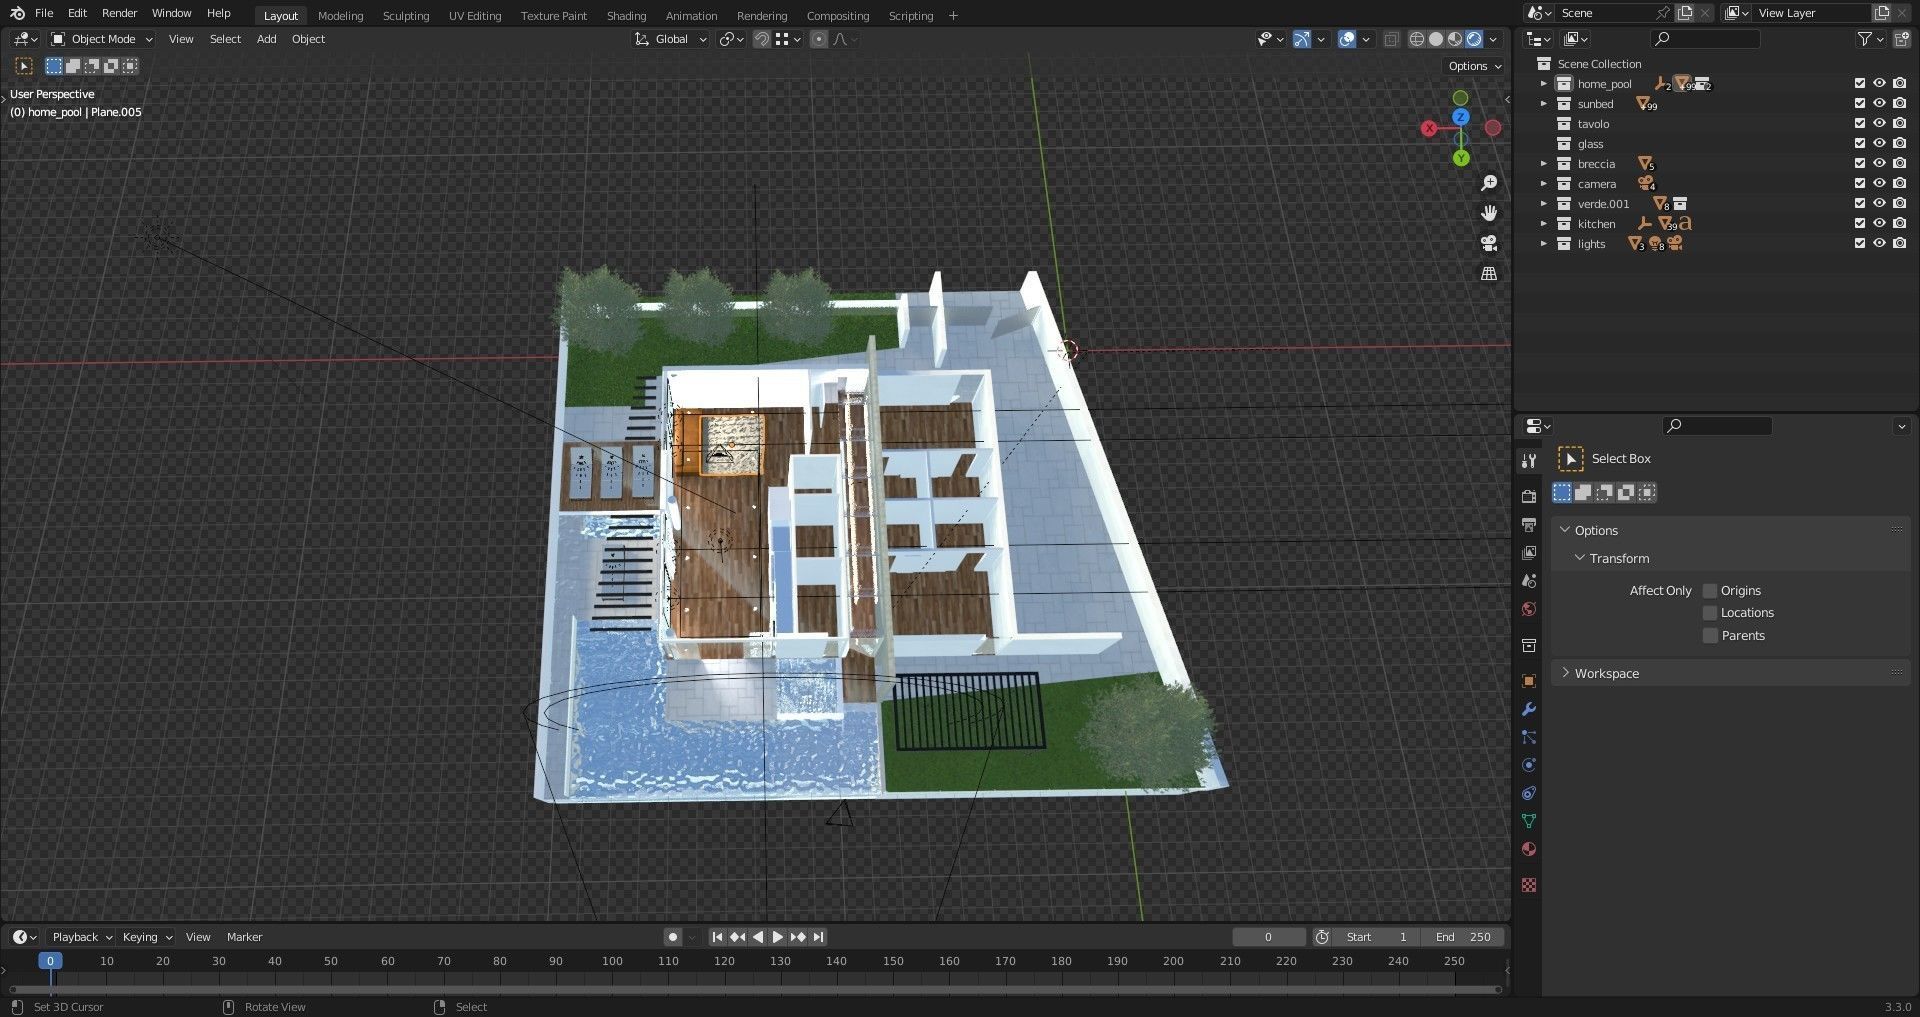Click the zoom viewport magnifier icon
Viewport: 1920px width, 1017px height.
1489,183
